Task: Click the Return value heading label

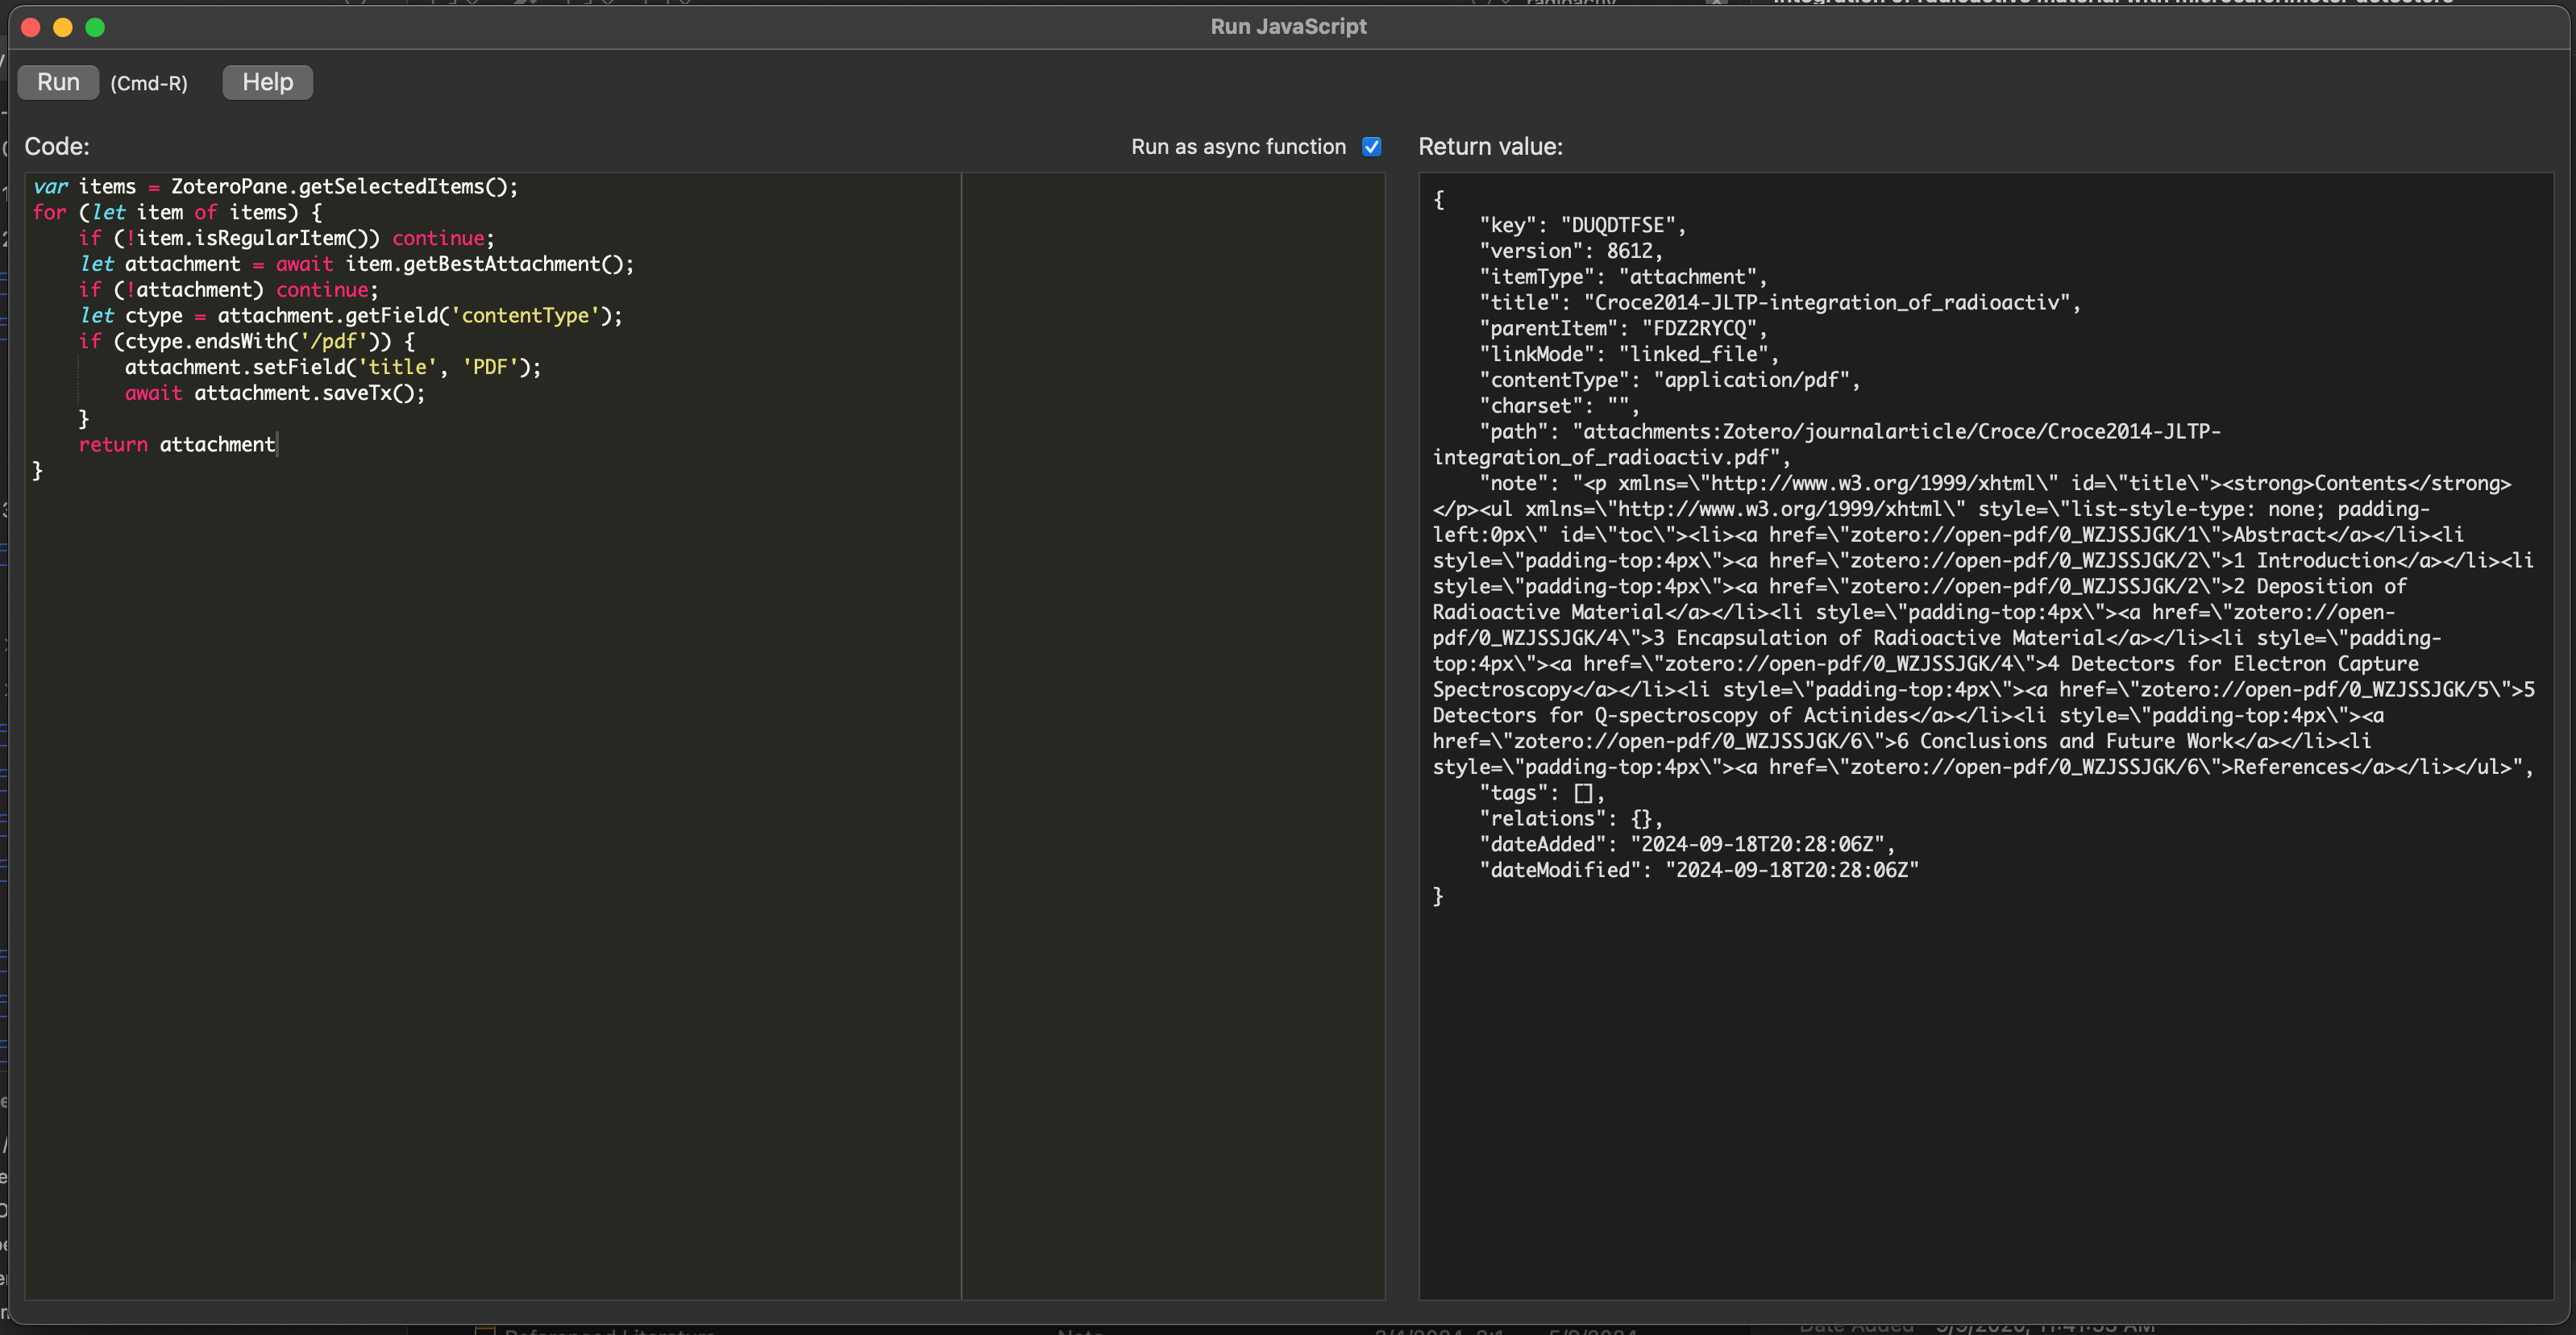Action: (x=1490, y=147)
